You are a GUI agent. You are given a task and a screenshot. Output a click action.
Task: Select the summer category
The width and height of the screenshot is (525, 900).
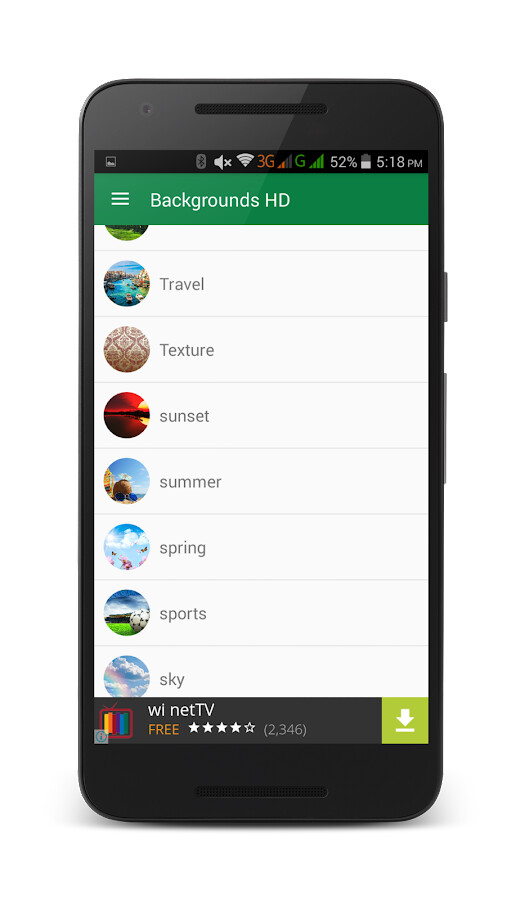pyautogui.click(x=261, y=482)
